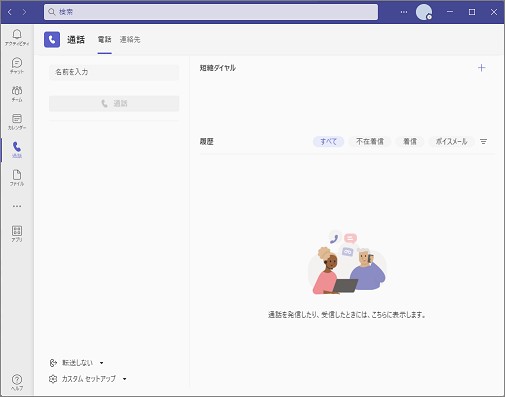This screenshot has width=505, height=397.
Task: Click the search magnifier icon
Action: tap(52, 12)
